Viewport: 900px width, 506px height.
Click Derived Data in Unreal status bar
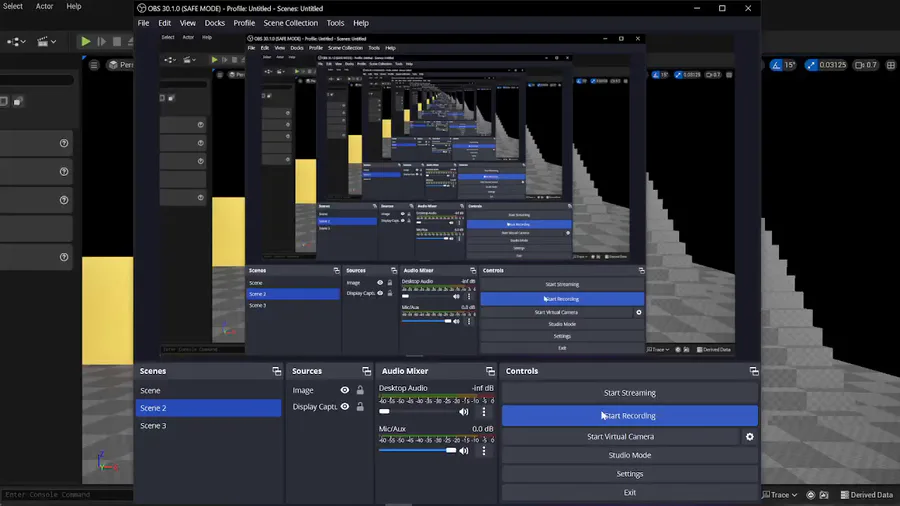867,495
